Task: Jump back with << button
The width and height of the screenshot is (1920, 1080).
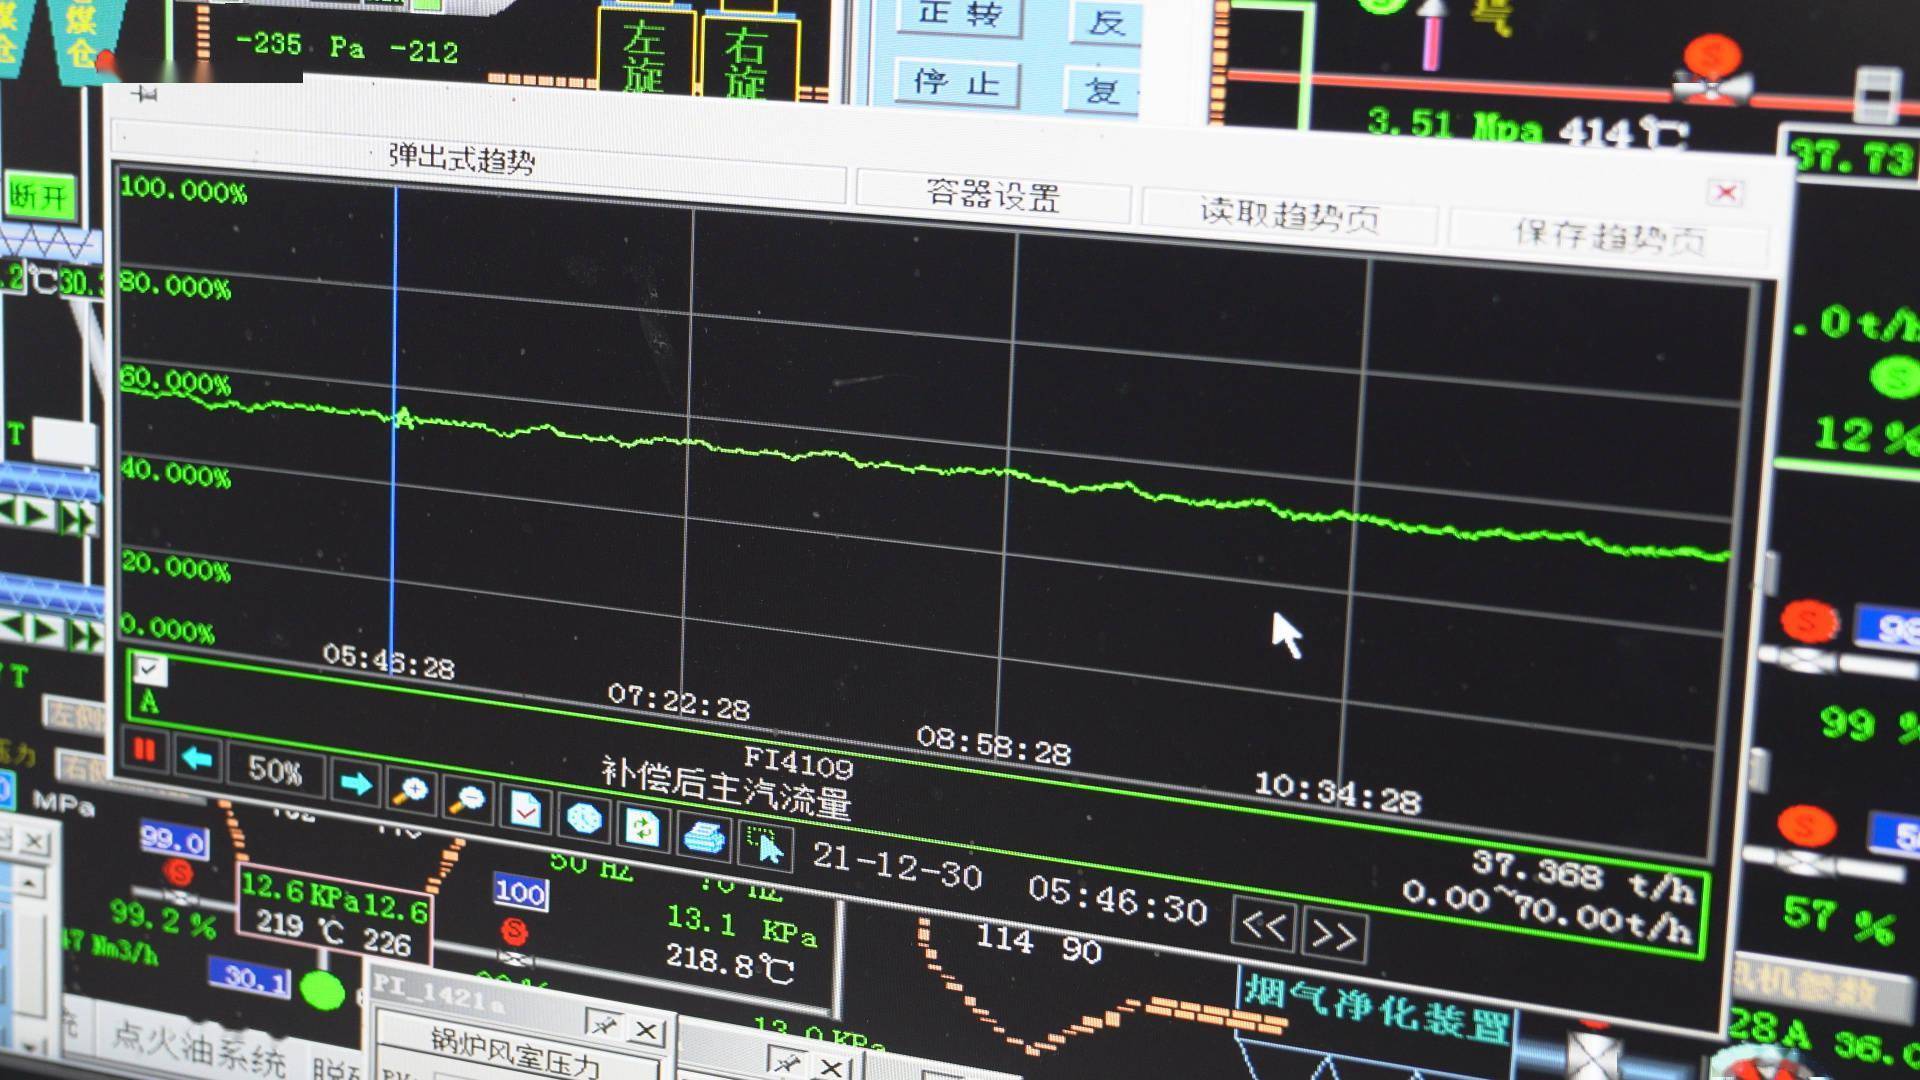Action: (x=1264, y=926)
